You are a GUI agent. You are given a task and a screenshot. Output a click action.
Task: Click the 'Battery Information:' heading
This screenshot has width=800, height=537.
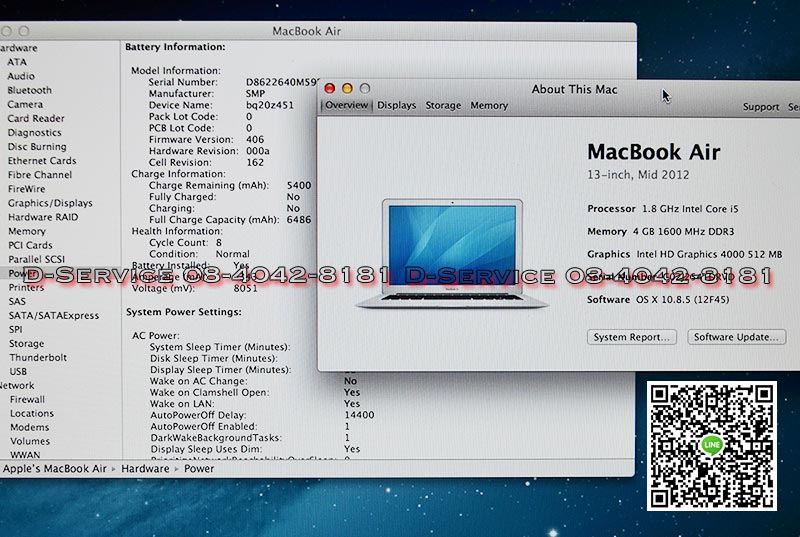(x=175, y=47)
